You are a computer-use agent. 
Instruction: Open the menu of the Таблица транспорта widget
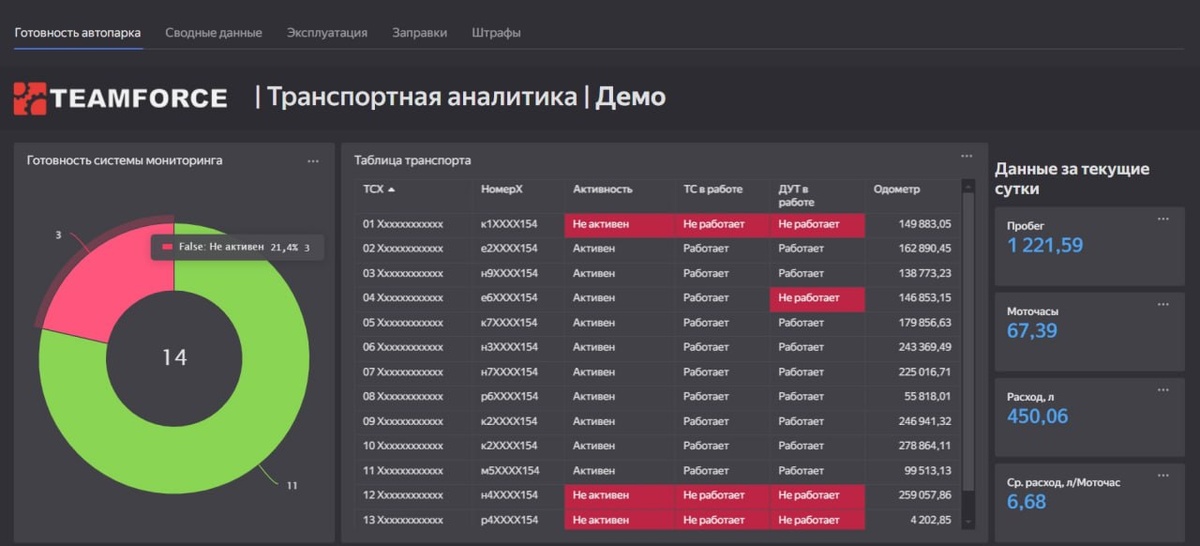(966, 156)
